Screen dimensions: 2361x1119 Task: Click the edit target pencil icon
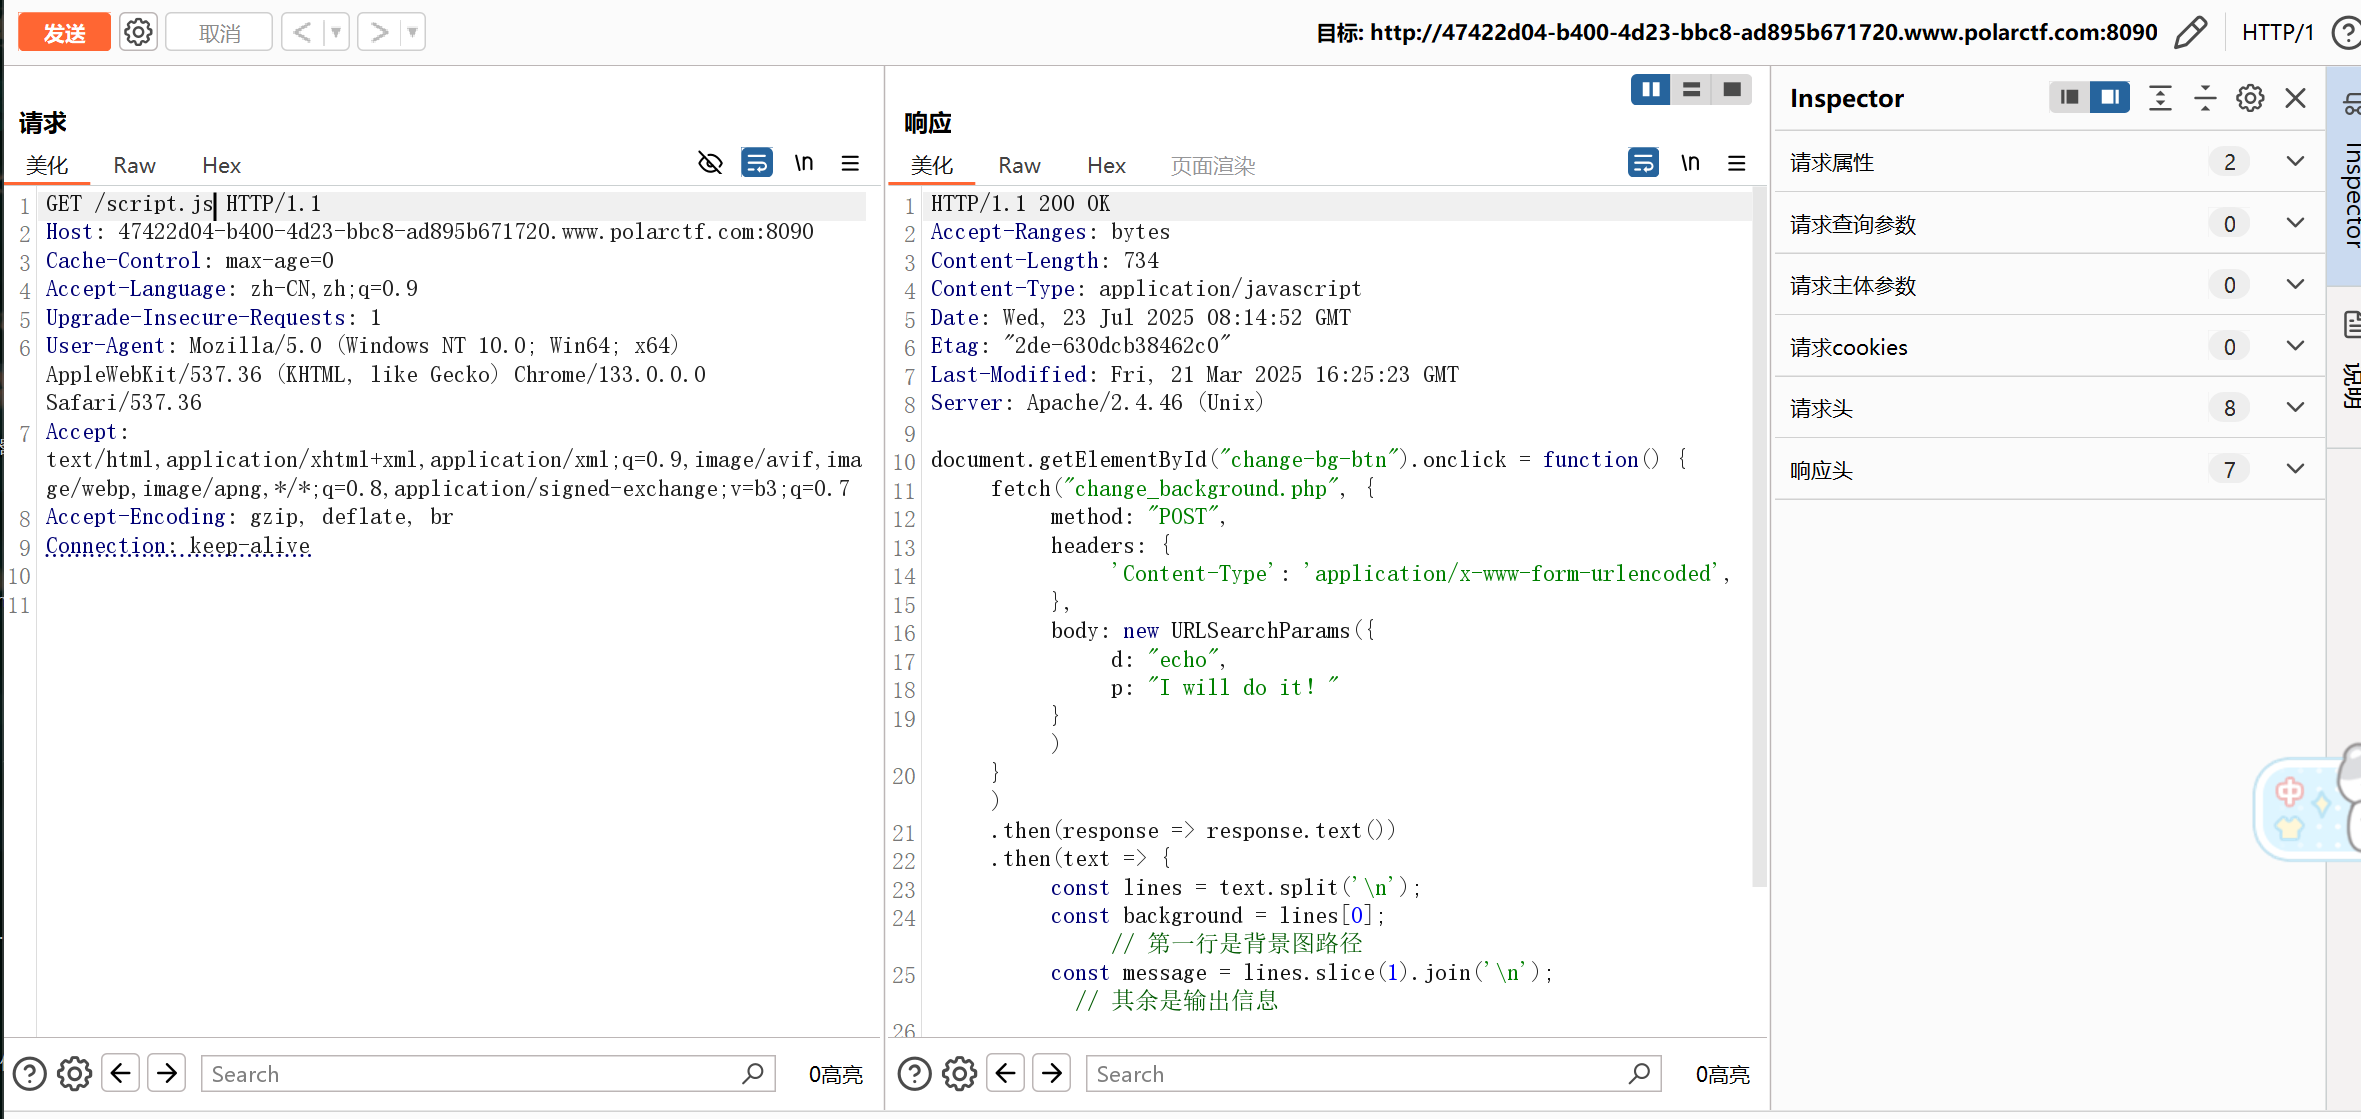tap(2190, 33)
